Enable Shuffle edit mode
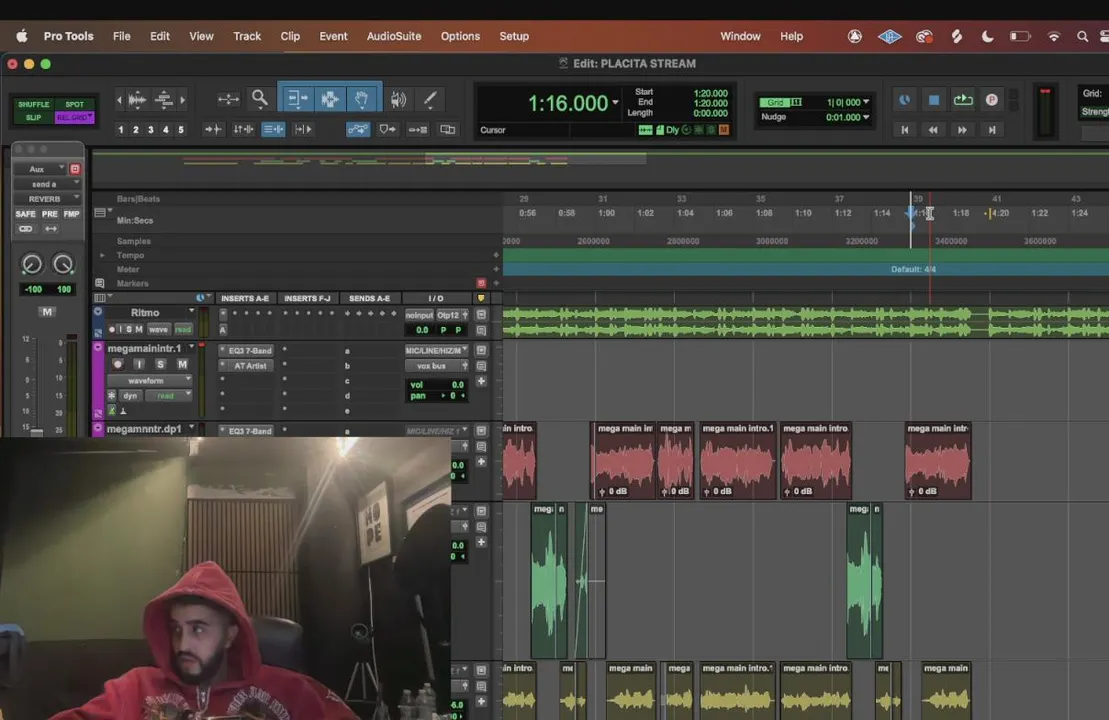 point(33,104)
